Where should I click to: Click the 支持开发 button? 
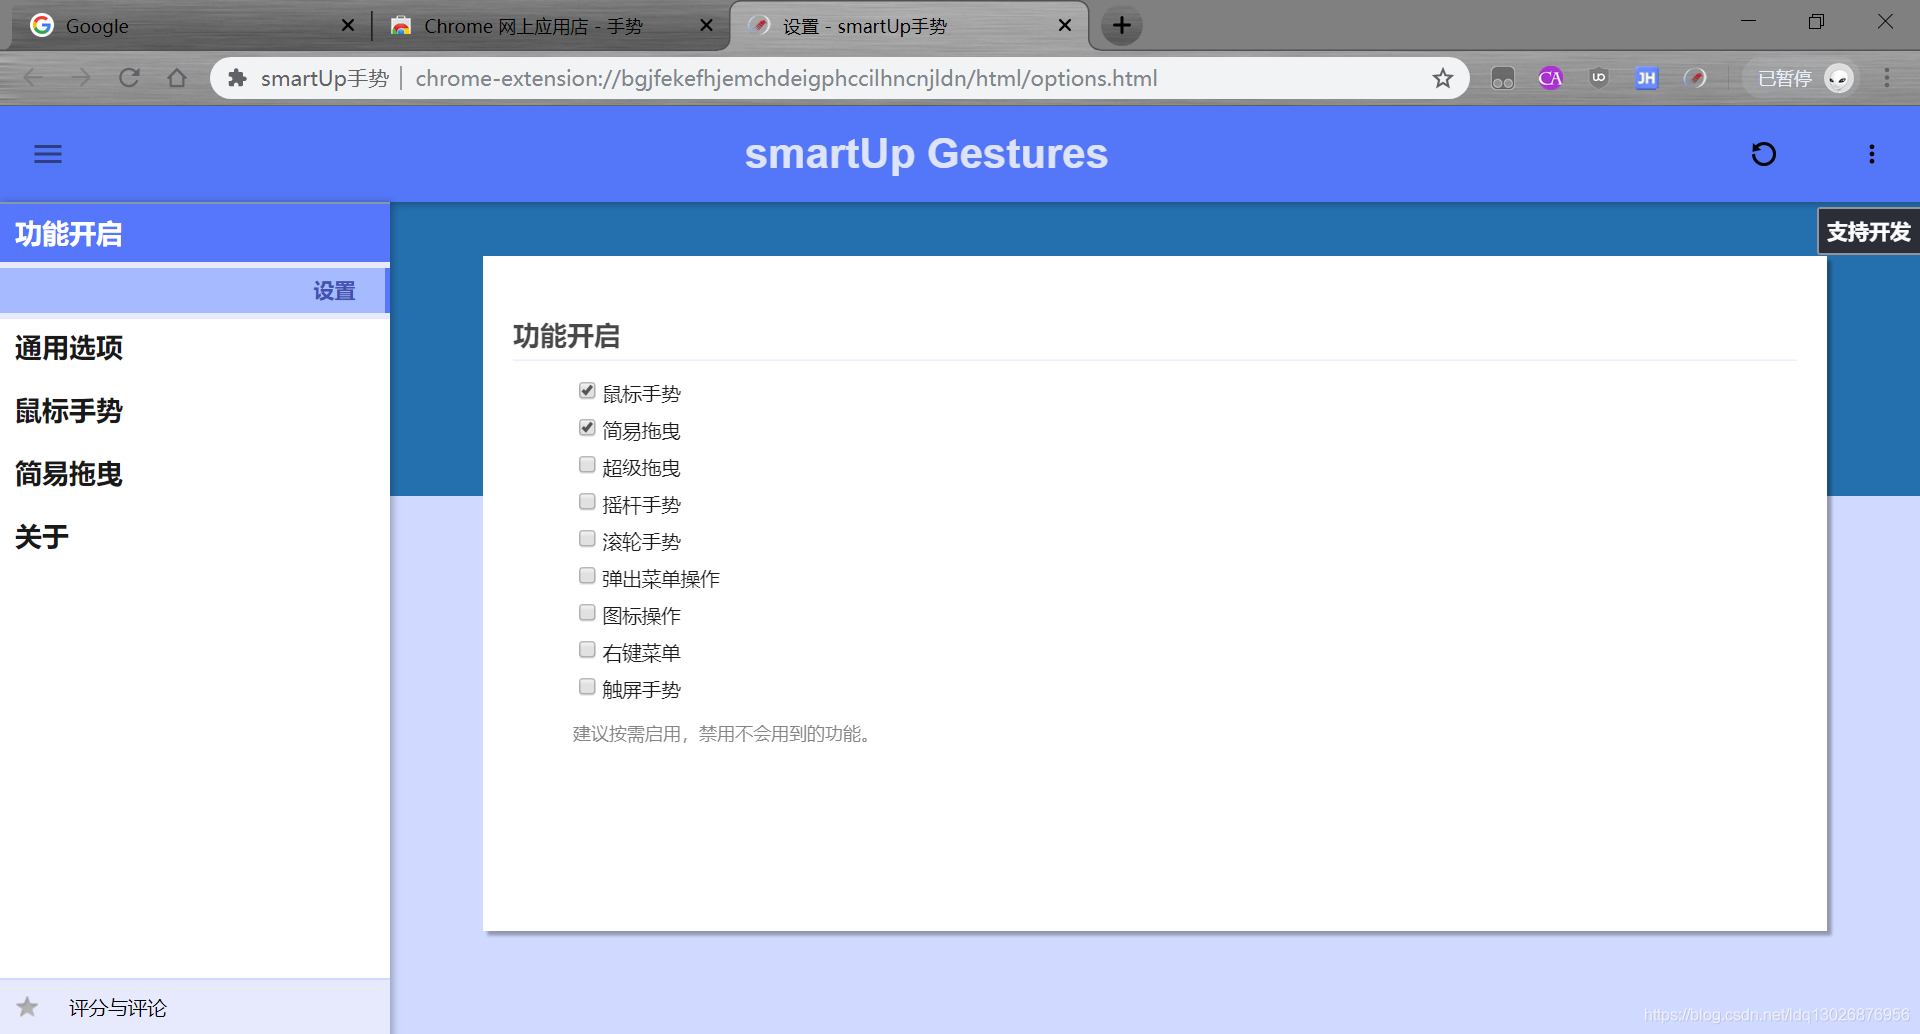tap(1868, 231)
